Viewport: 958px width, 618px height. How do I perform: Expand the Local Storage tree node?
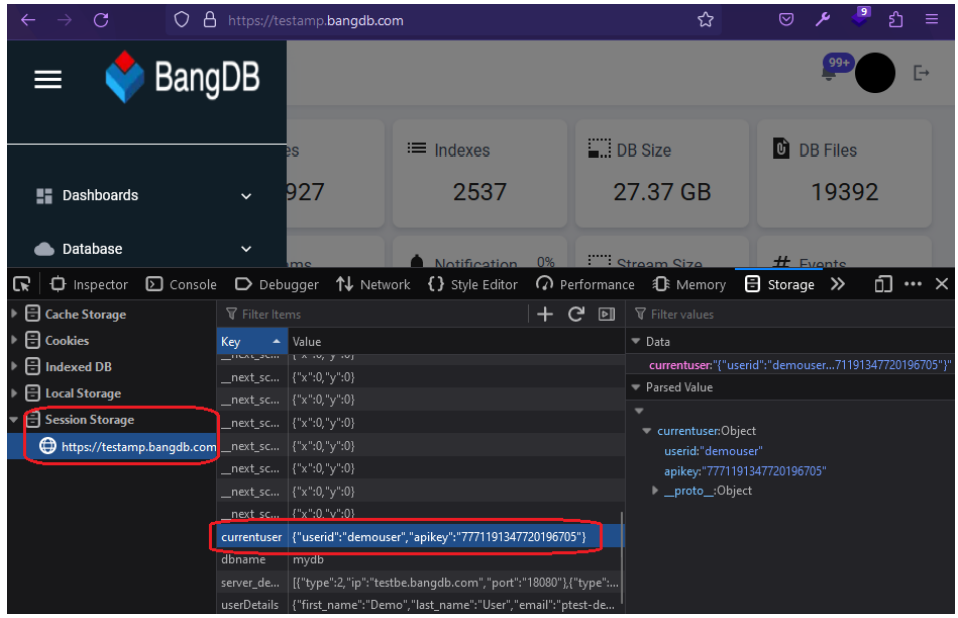tap(14, 393)
